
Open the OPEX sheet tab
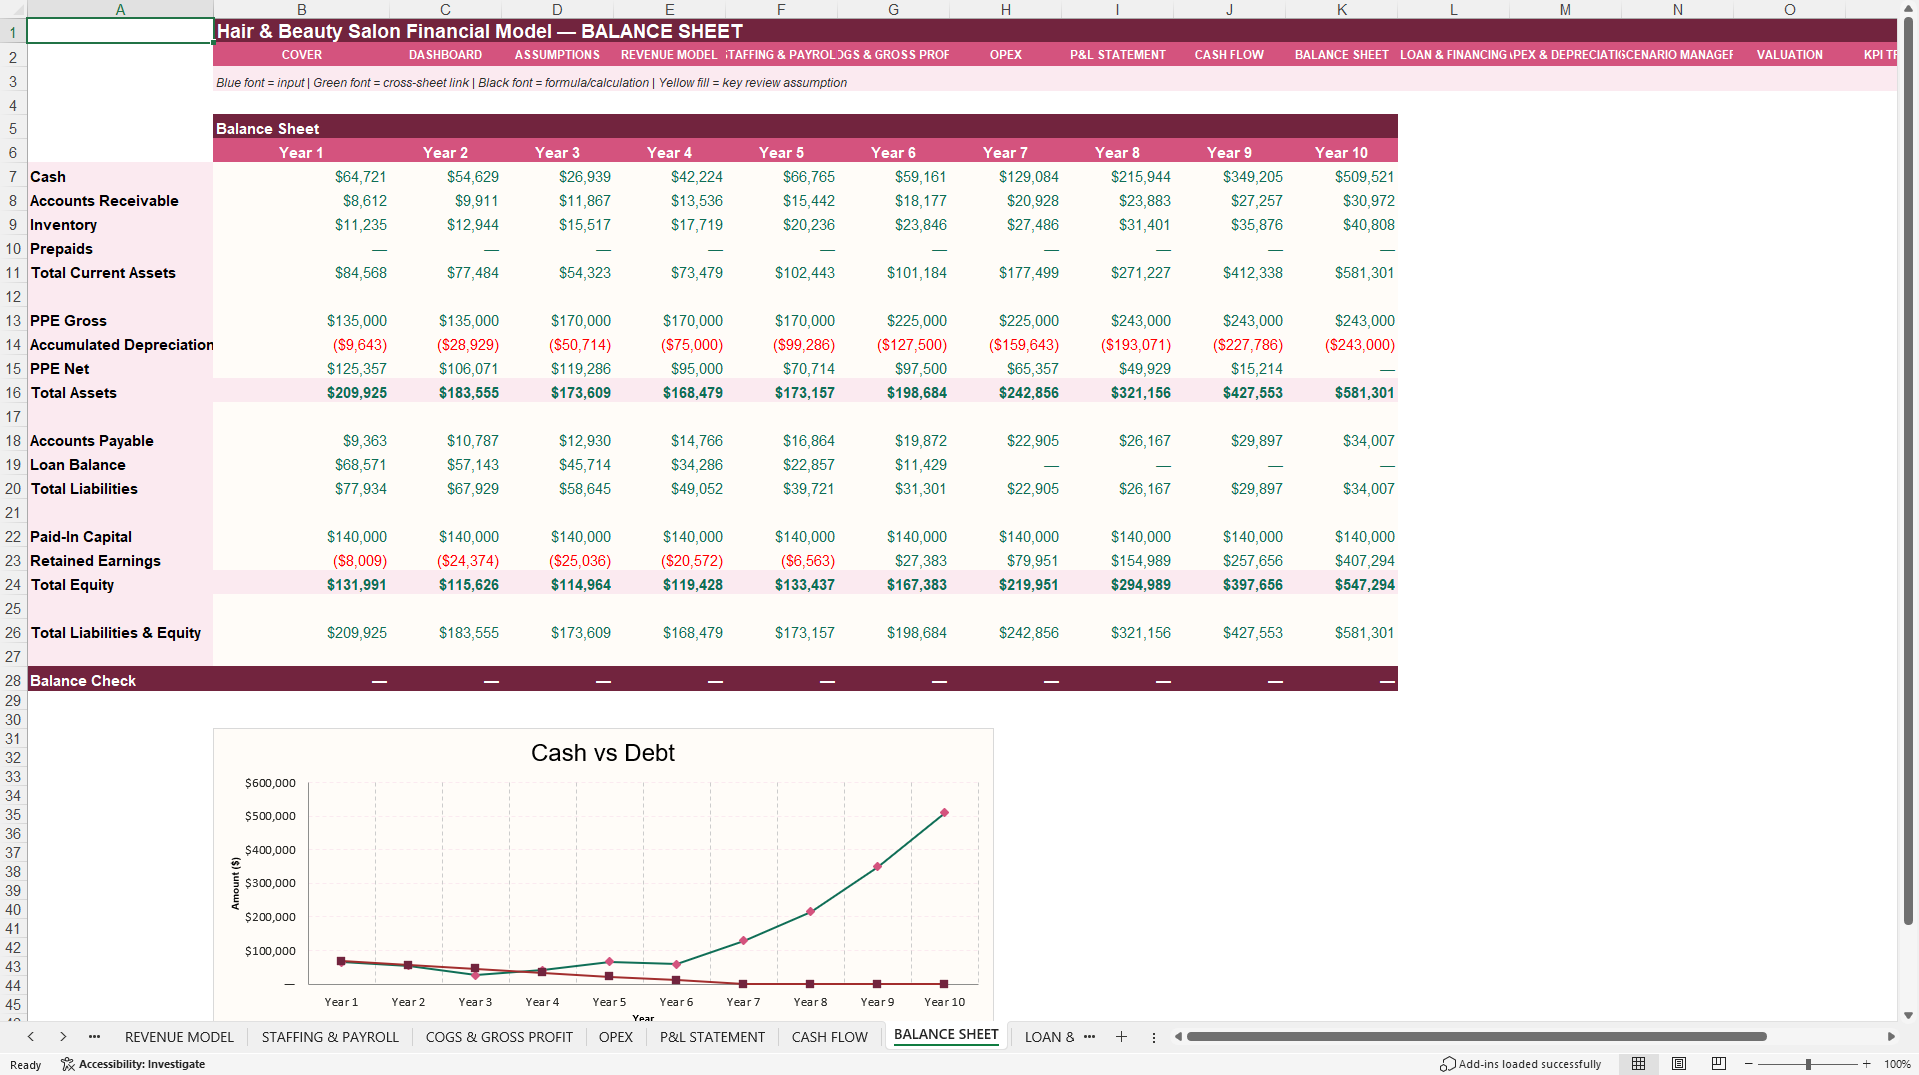616,1037
